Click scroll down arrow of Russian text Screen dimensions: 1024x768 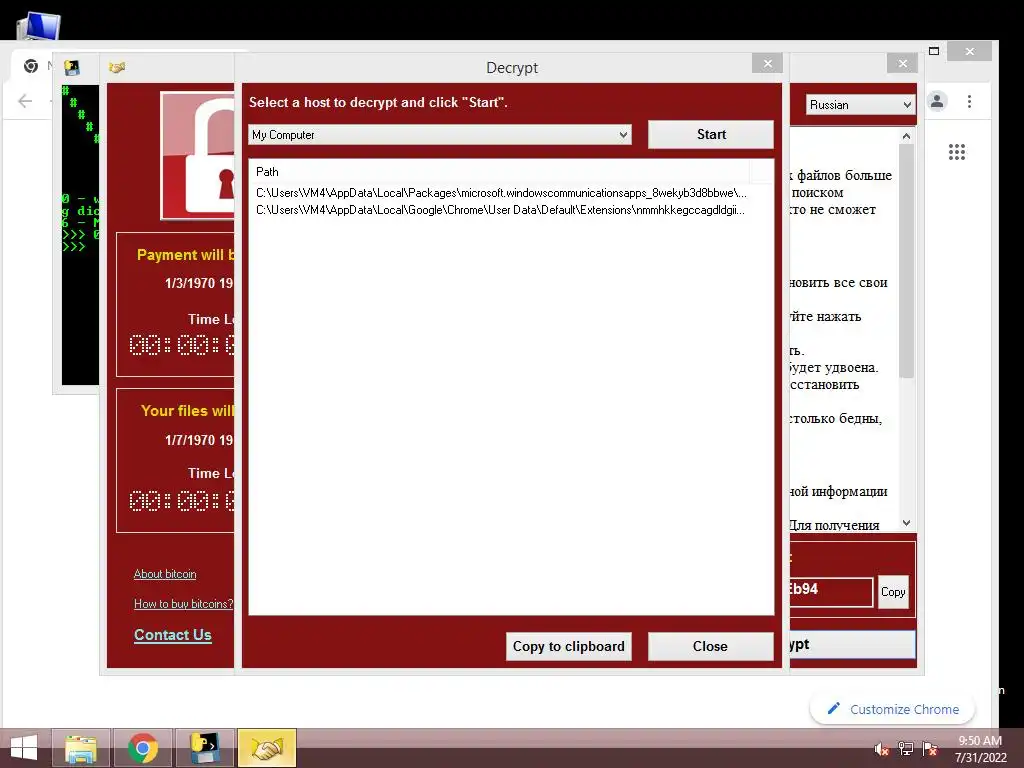tap(906, 523)
